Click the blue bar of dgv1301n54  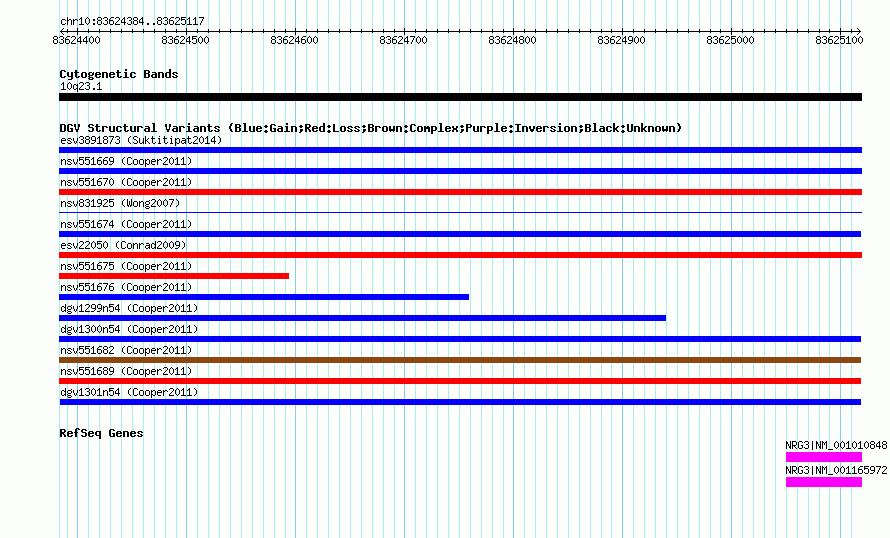point(460,402)
